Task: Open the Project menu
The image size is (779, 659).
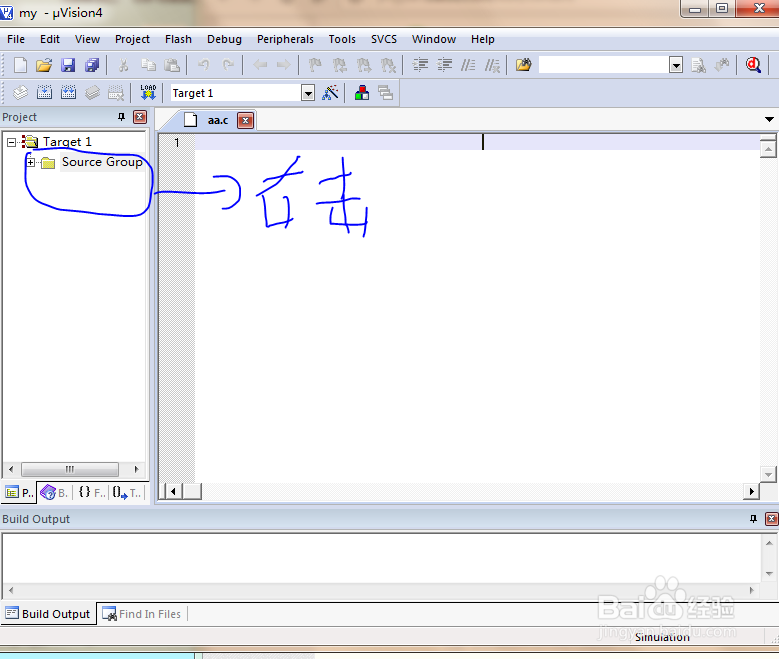Action: click(132, 39)
